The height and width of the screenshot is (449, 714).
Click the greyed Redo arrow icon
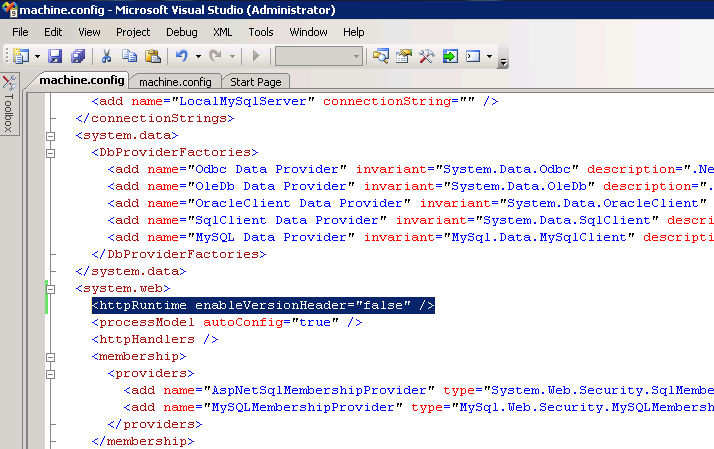point(215,56)
